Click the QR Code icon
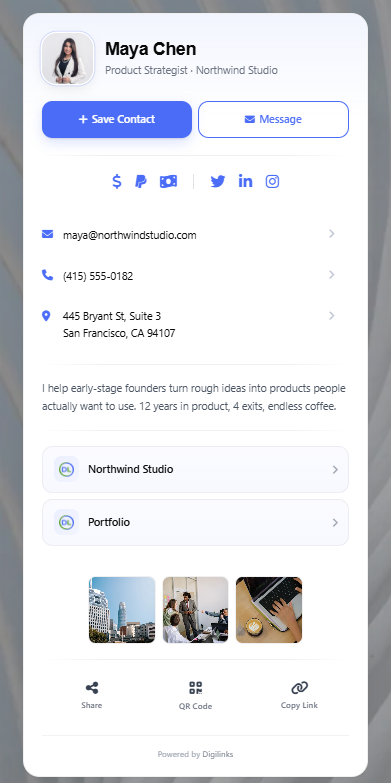 pyautogui.click(x=196, y=688)
